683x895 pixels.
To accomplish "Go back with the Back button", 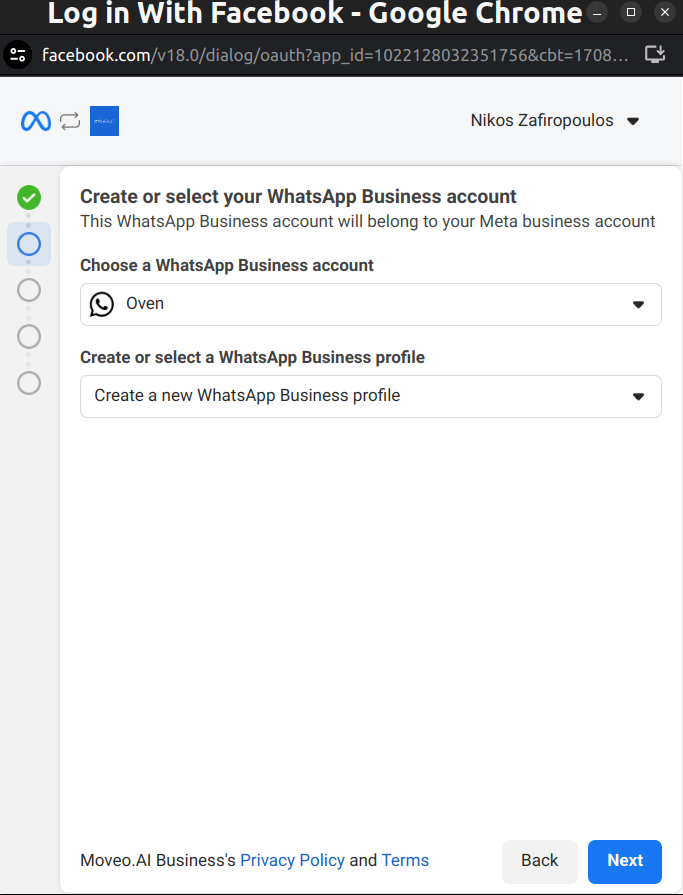I will click(x=540, y=861).
